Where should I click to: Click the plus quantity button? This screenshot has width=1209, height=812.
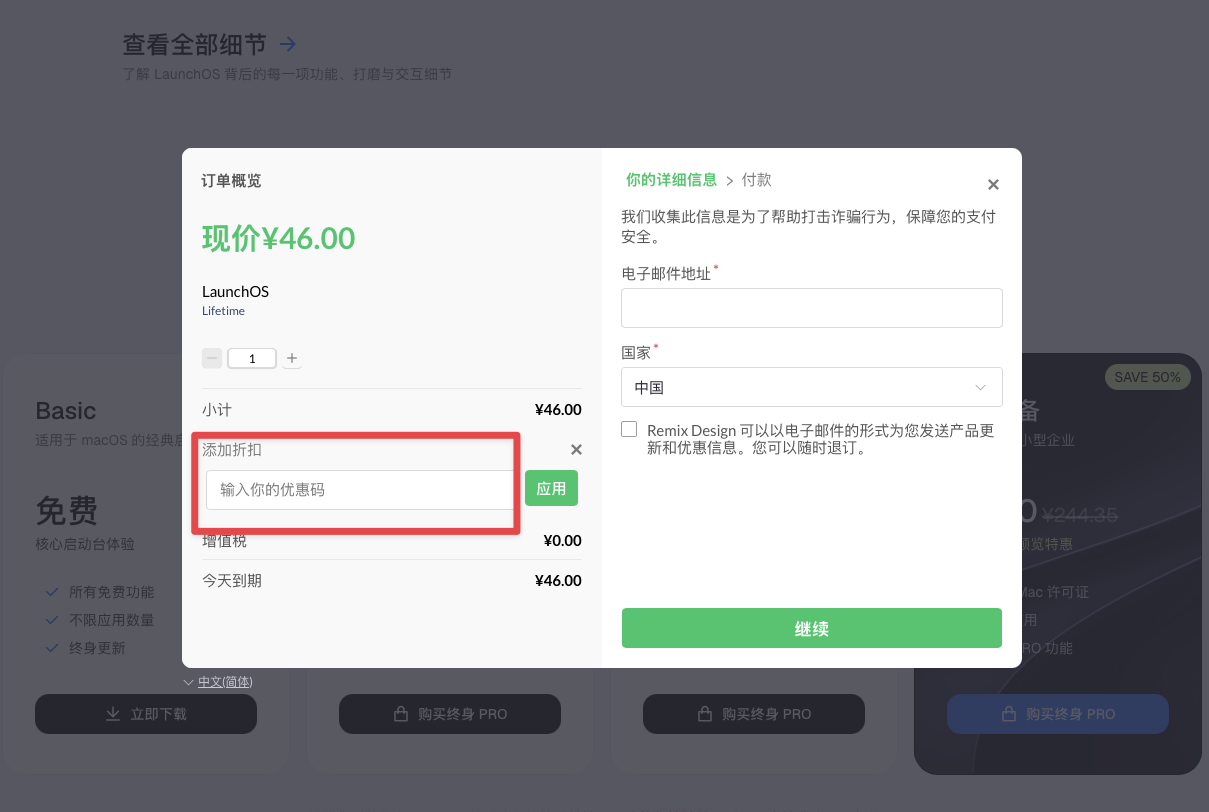292,358
